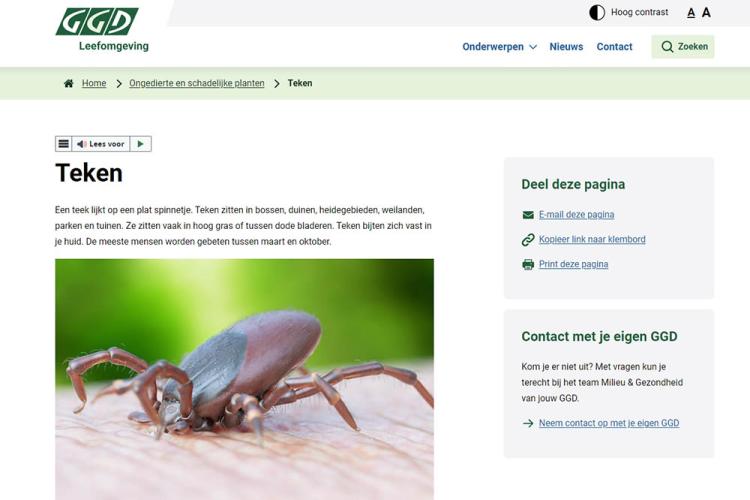
Task: Click the home icon in breadcrumb
Action: click(x=69, y=83)
